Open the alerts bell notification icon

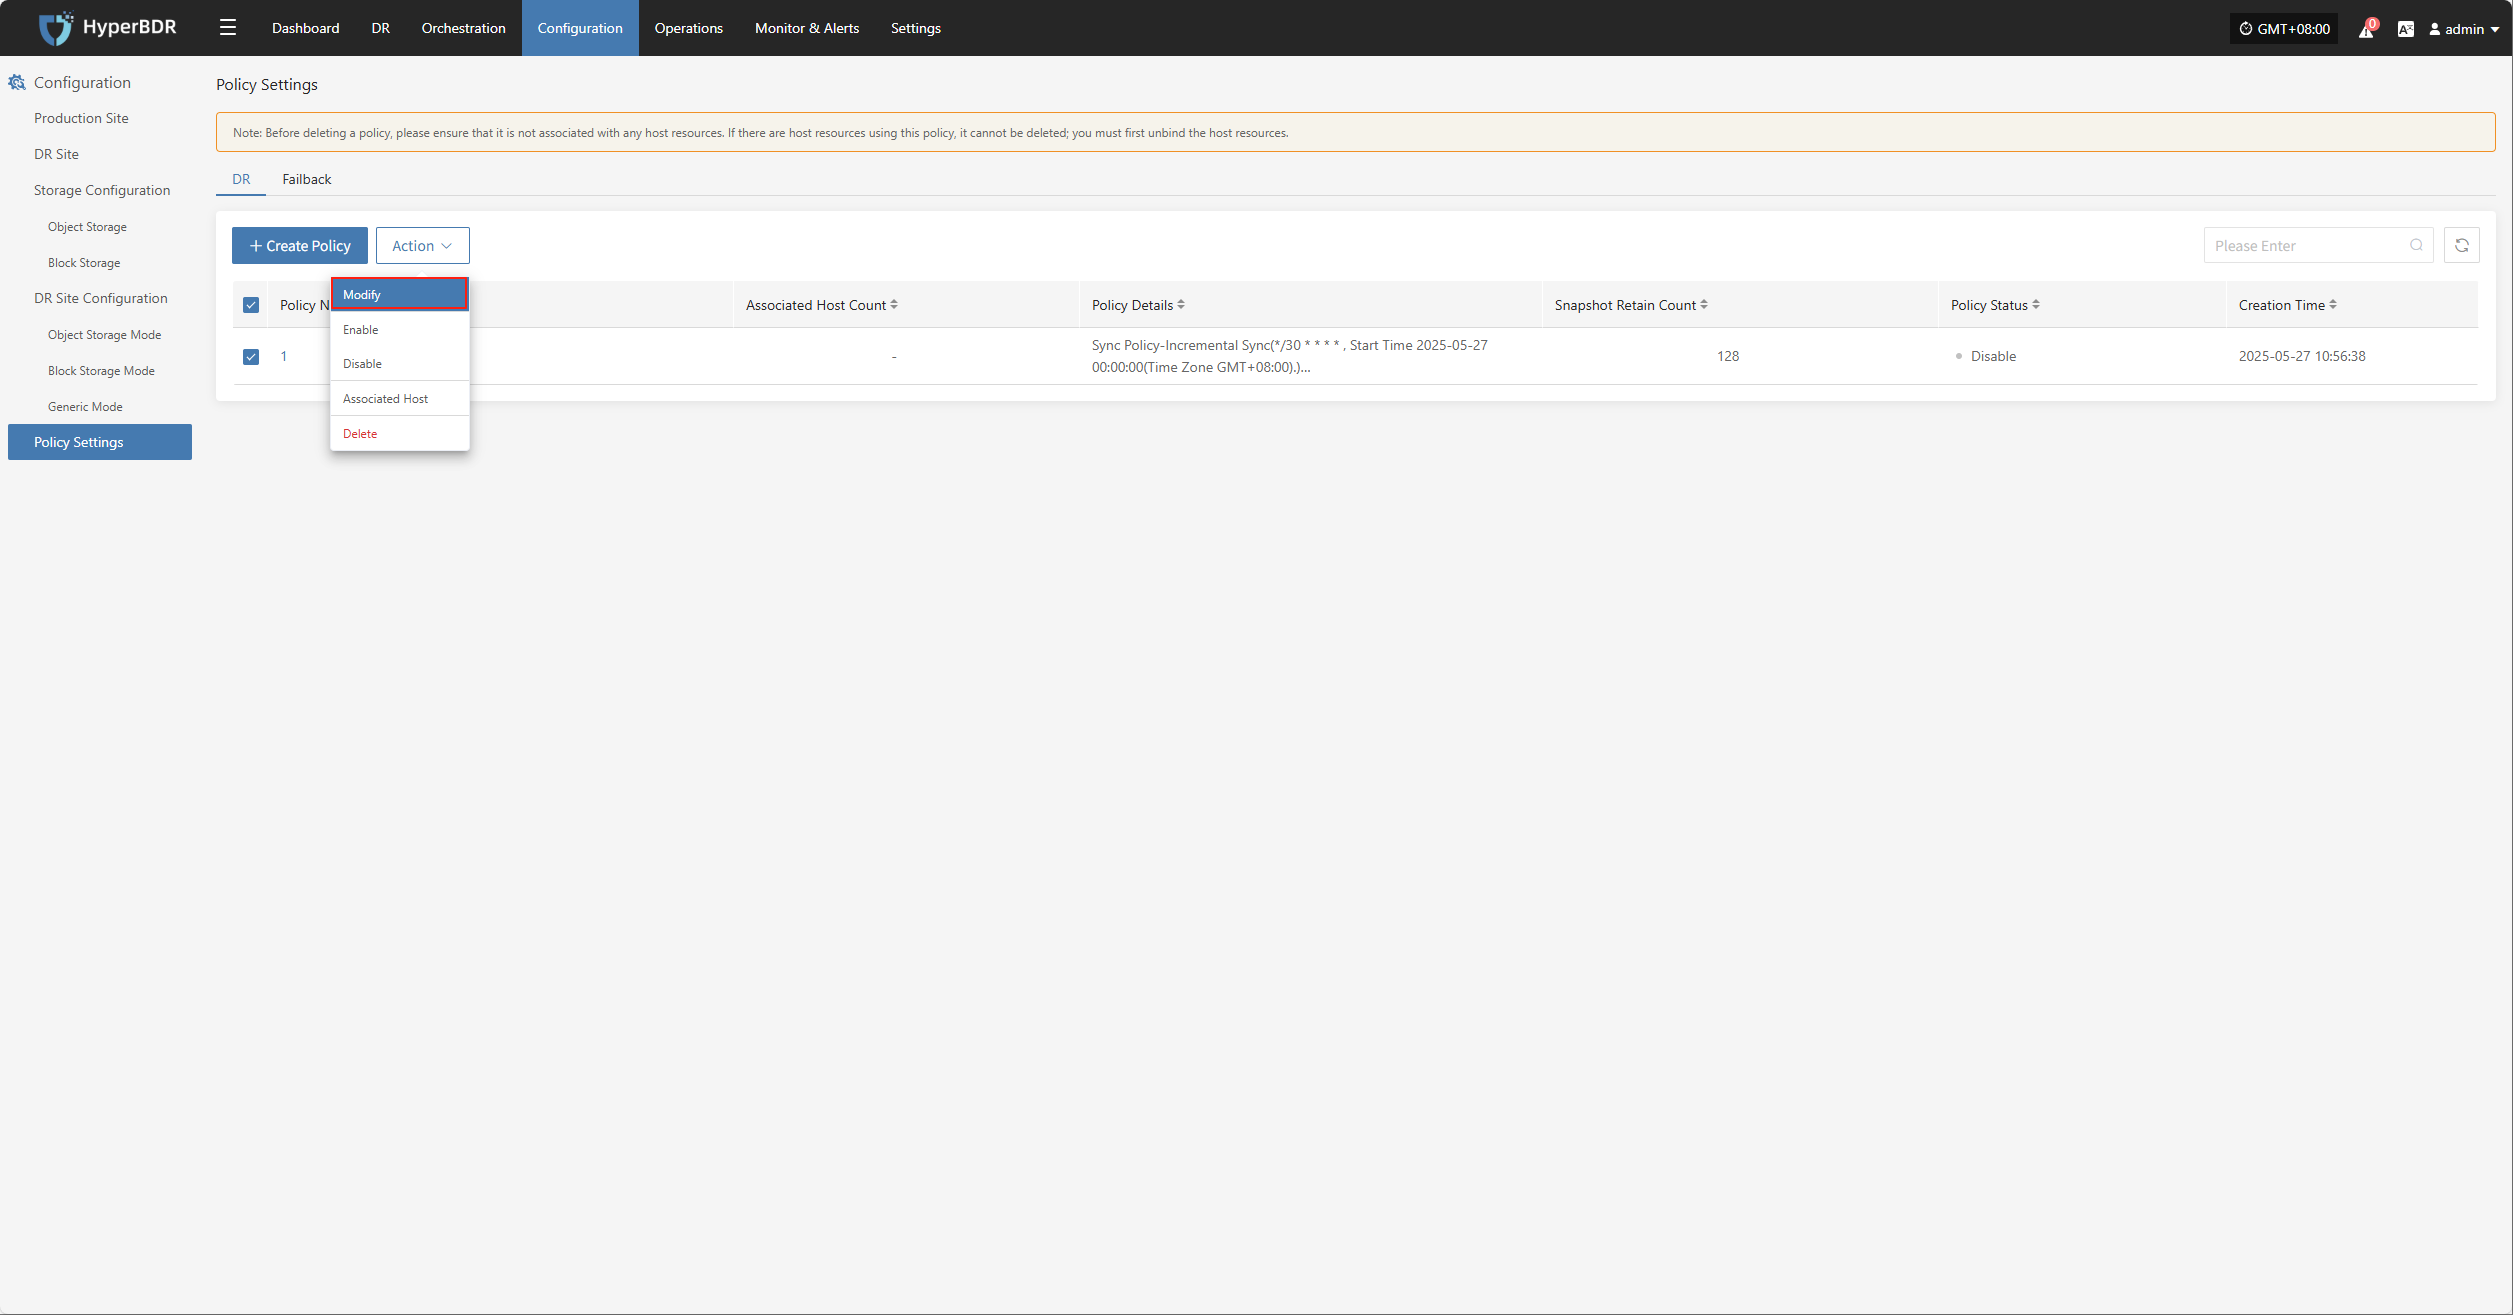coord(2366,29)
